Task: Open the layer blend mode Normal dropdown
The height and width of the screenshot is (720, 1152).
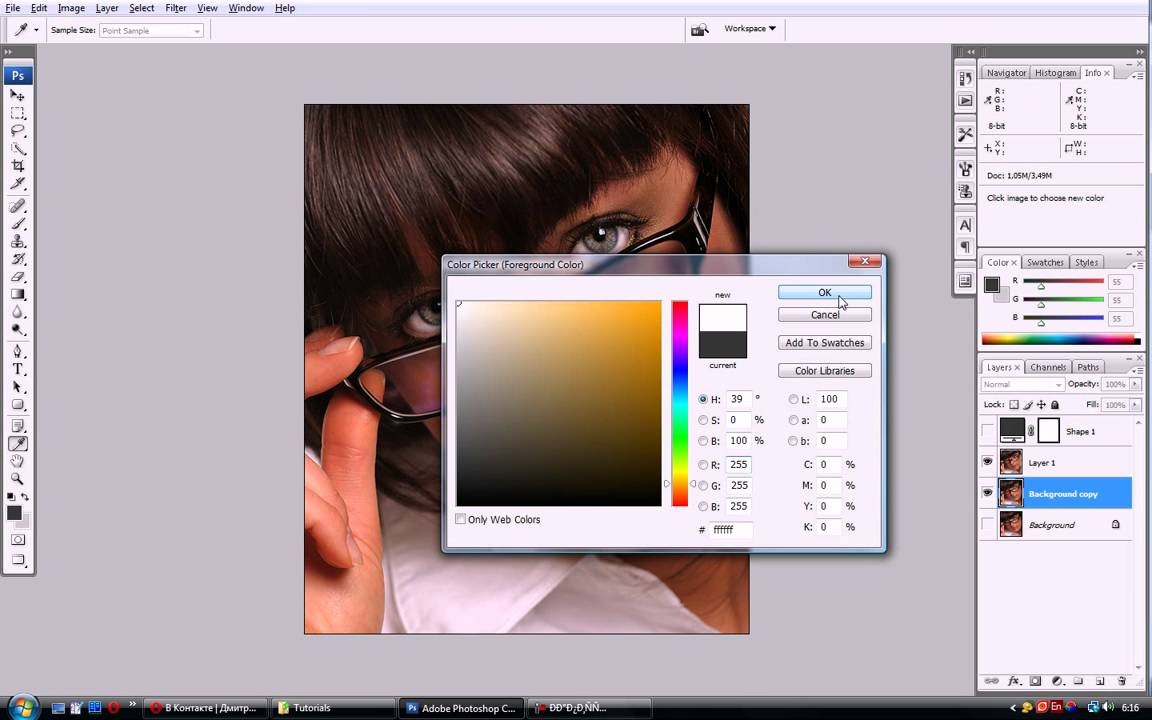Action: (1022, 384)
